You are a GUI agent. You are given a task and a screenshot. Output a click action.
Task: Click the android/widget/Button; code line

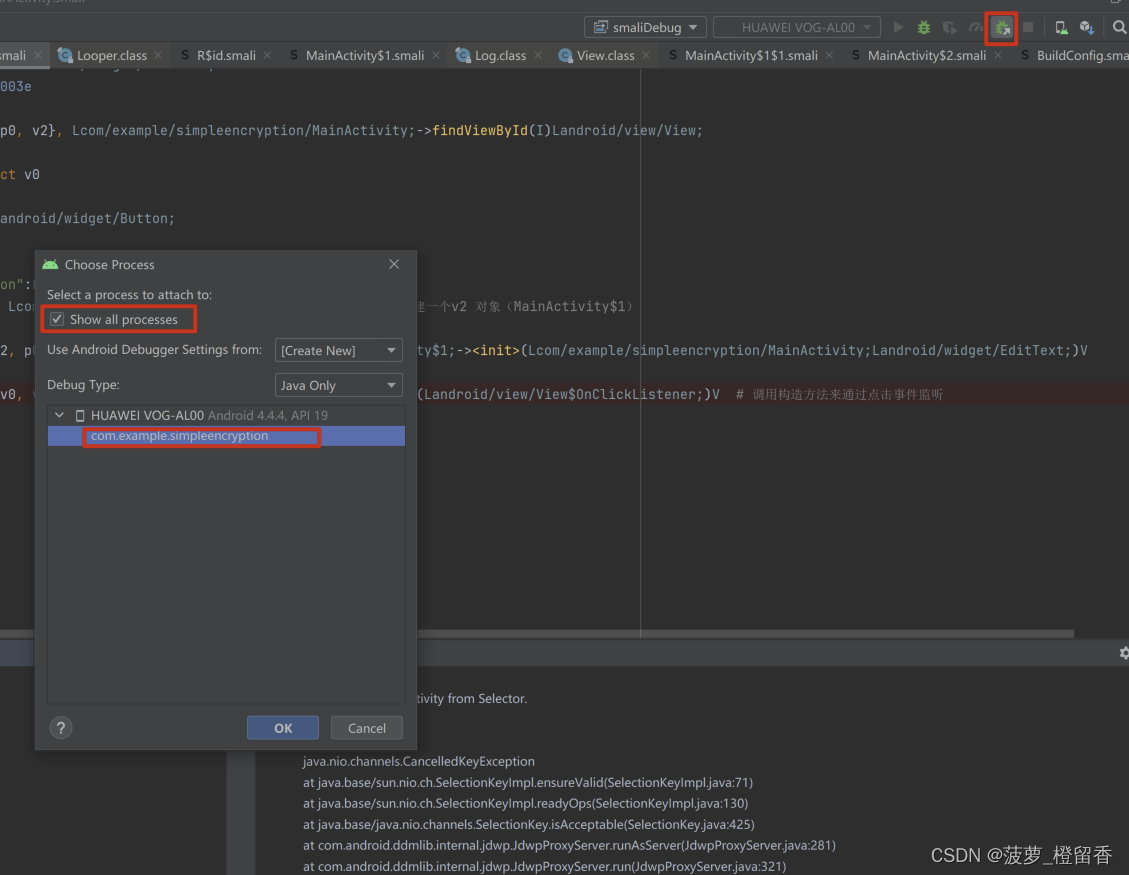87,218
